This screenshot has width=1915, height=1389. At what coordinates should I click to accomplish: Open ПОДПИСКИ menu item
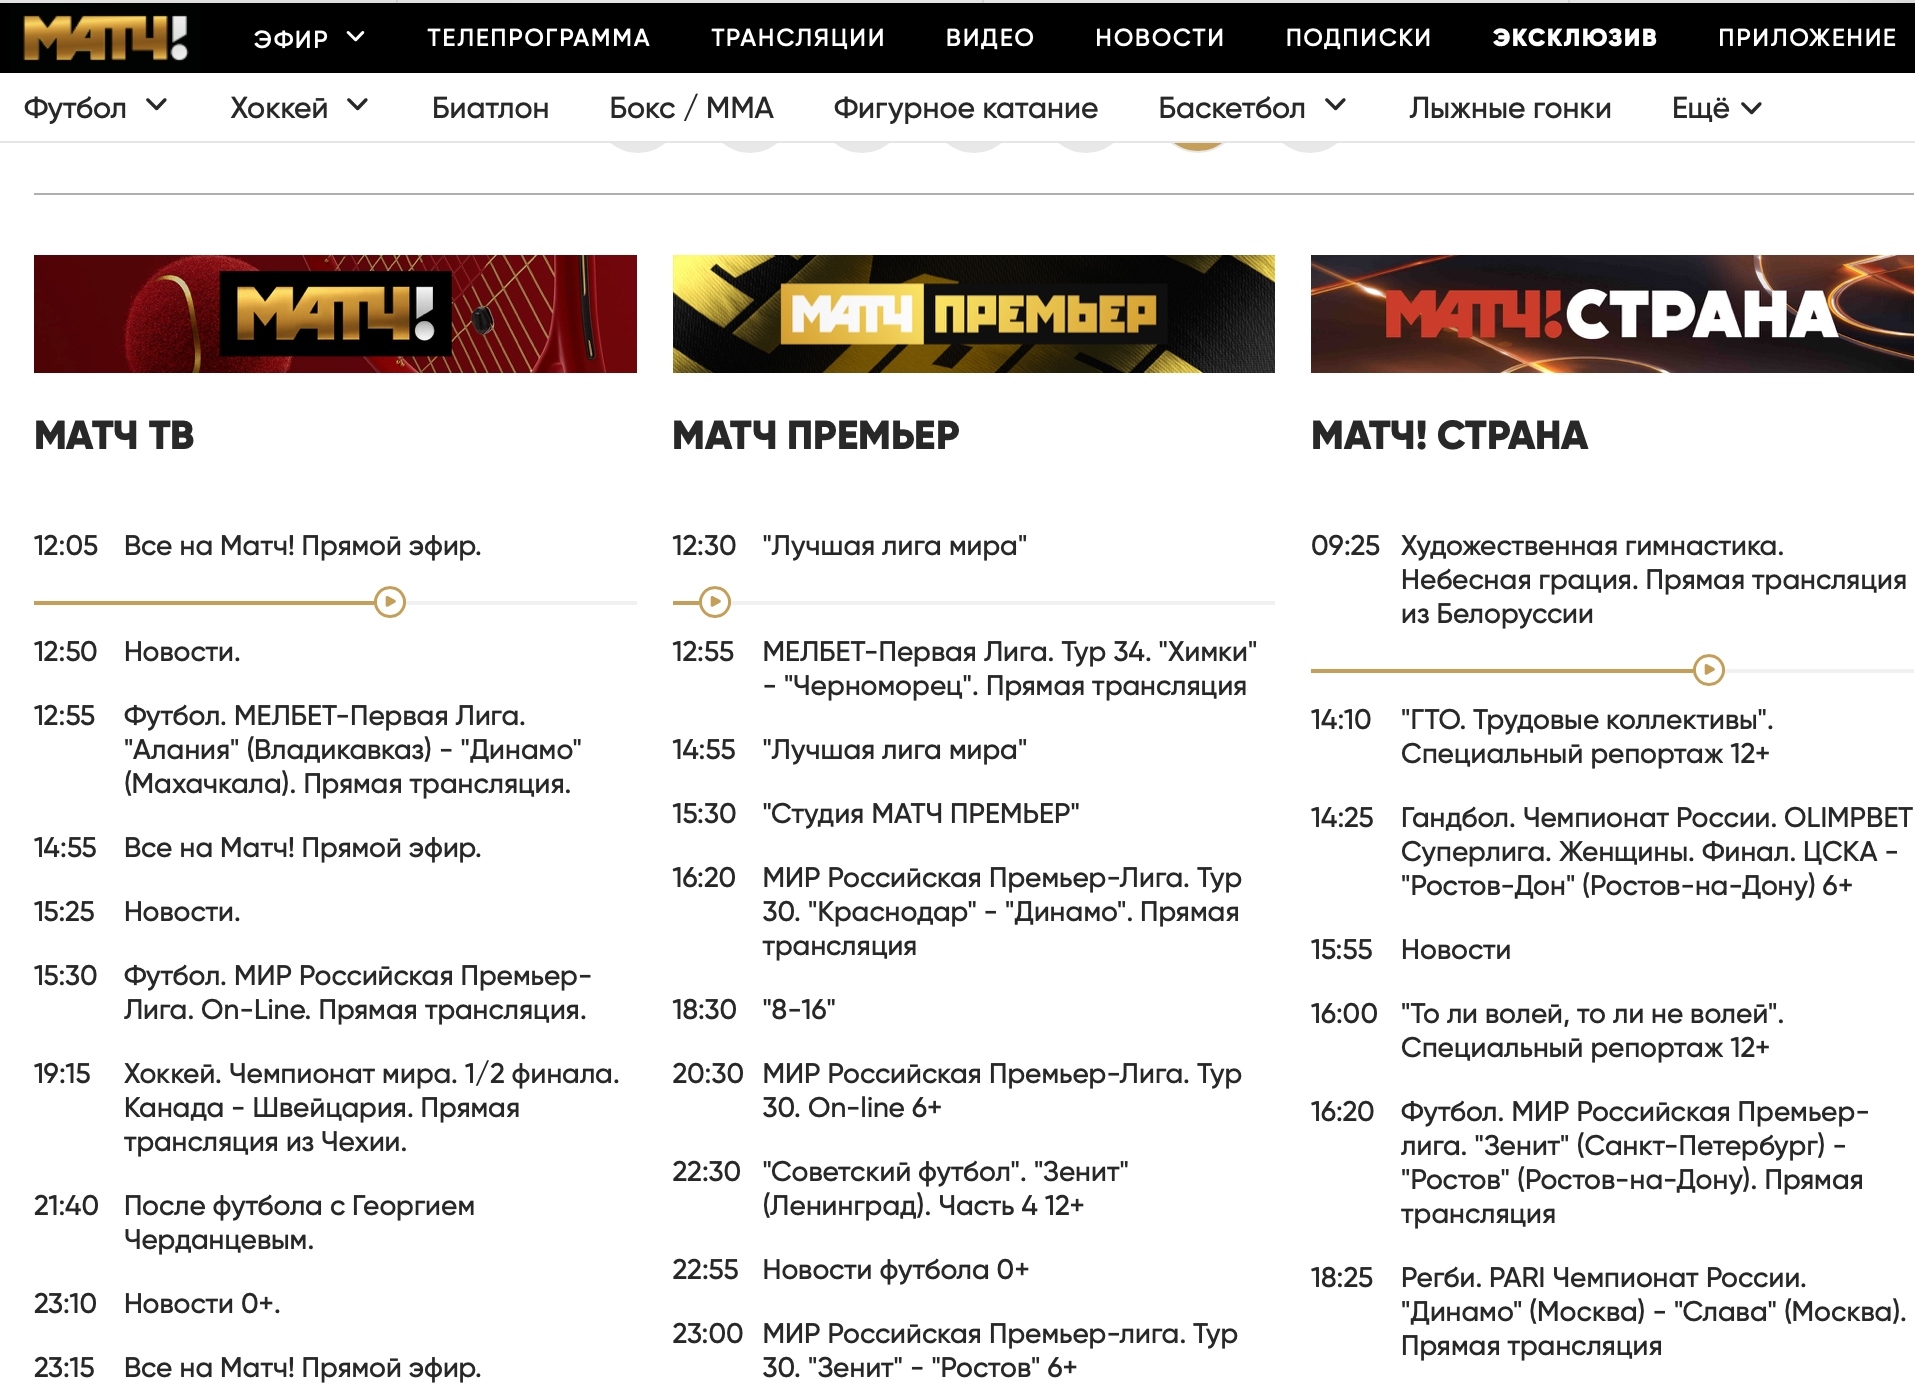point(1358,37)
